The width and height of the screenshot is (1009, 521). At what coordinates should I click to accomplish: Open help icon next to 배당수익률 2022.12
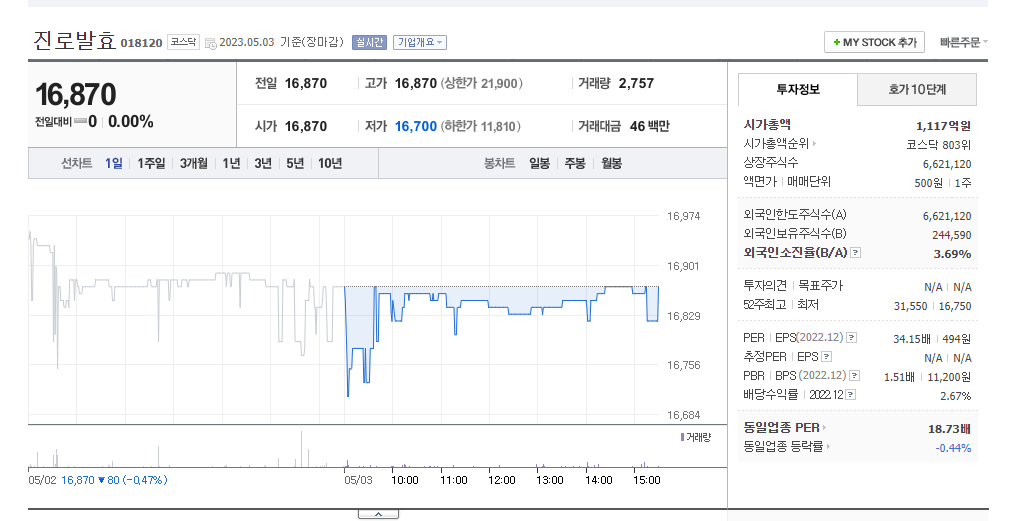pos(850,394)
